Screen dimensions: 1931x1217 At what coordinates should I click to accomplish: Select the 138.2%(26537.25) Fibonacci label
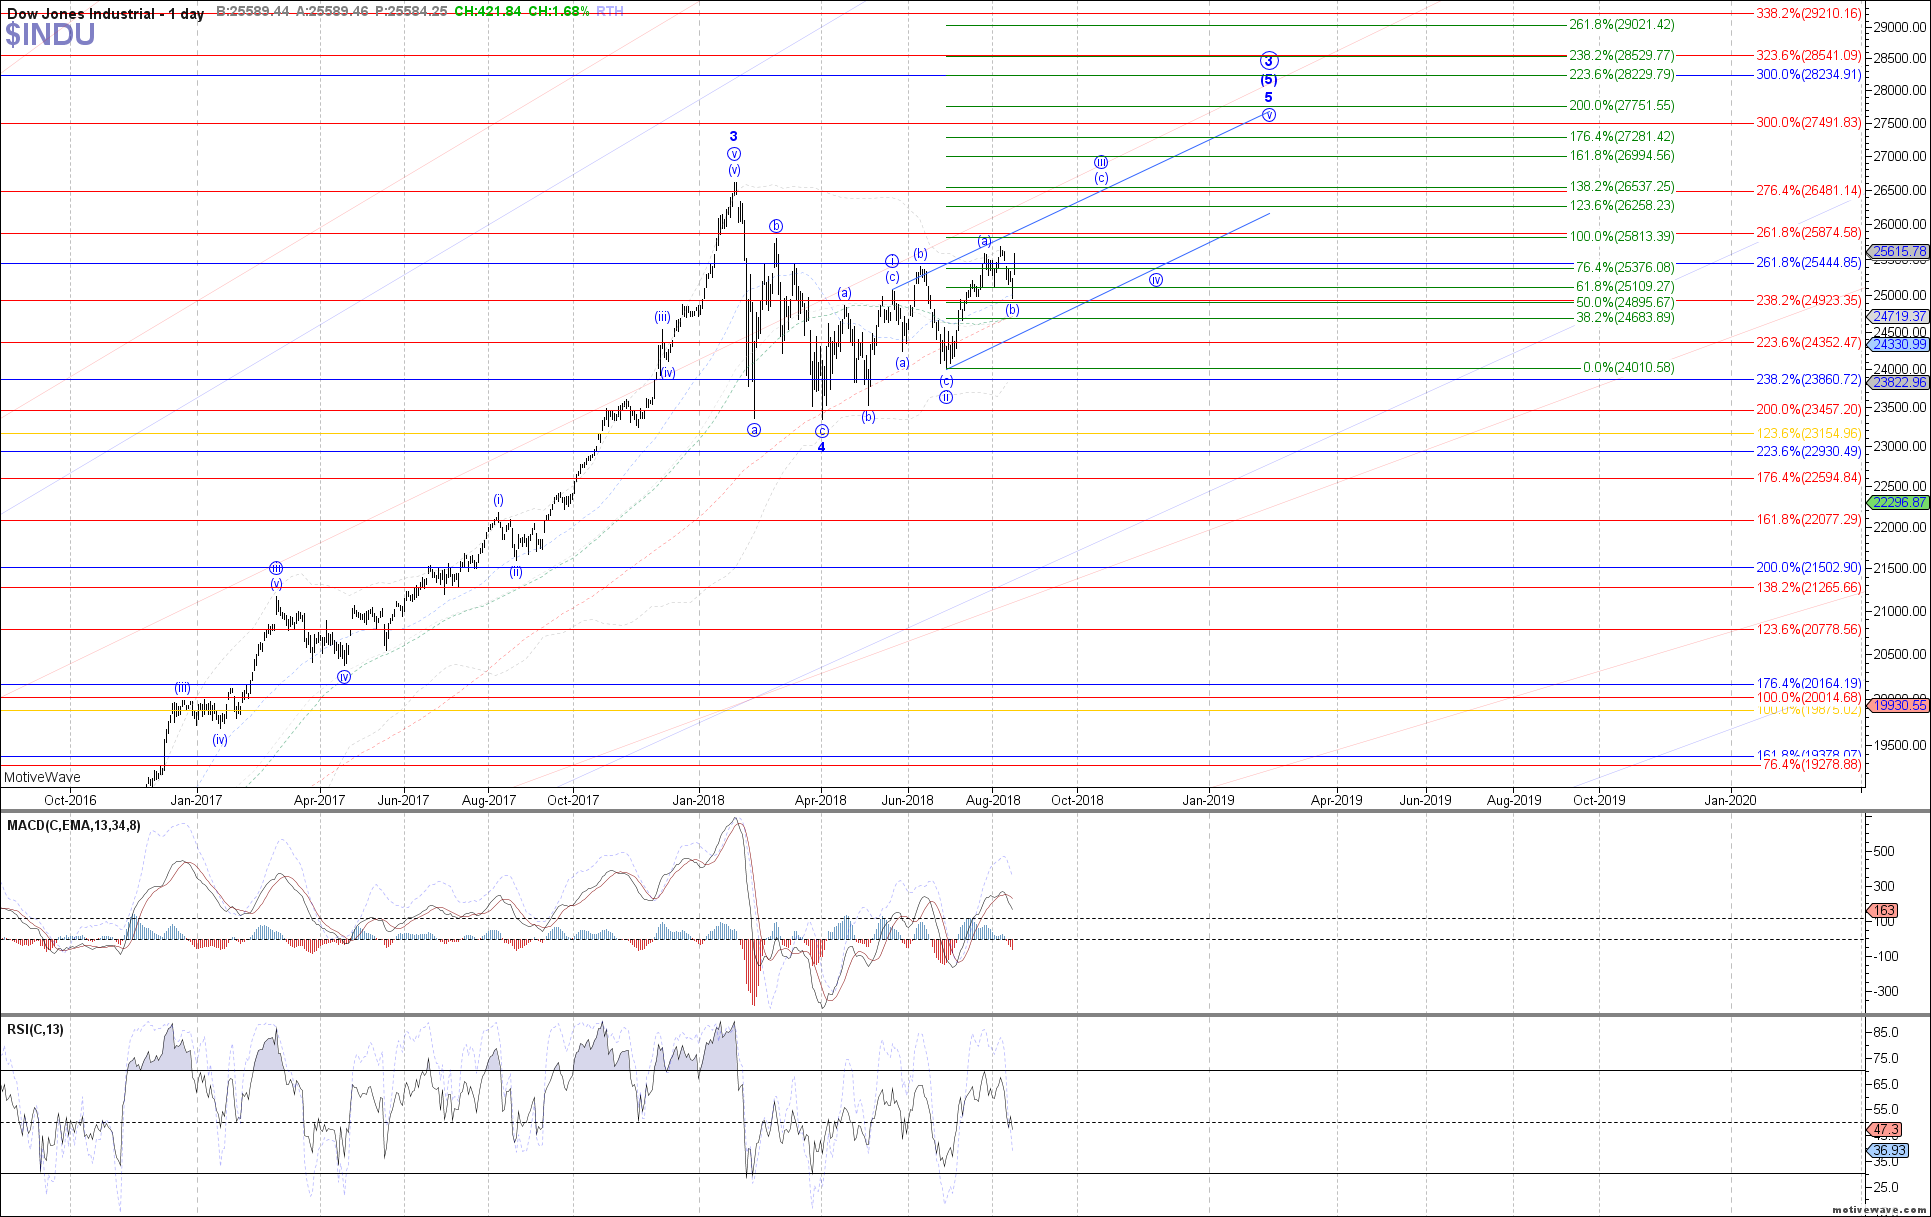[x=1621, y=186]
